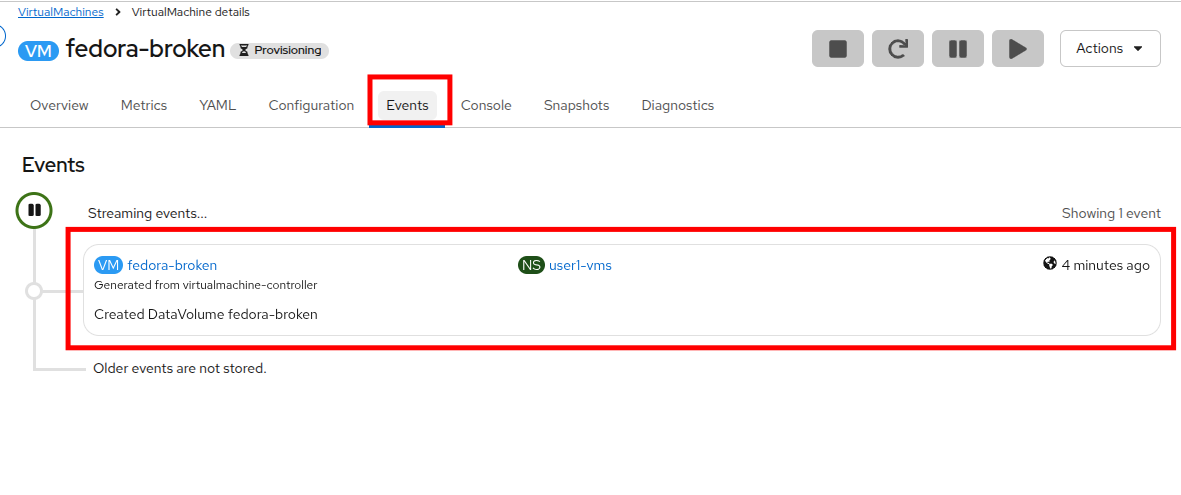The width and height of the screenshot is (1181, 495).
Task: Click the Stop VM square icon
Action: click(838, 49)
